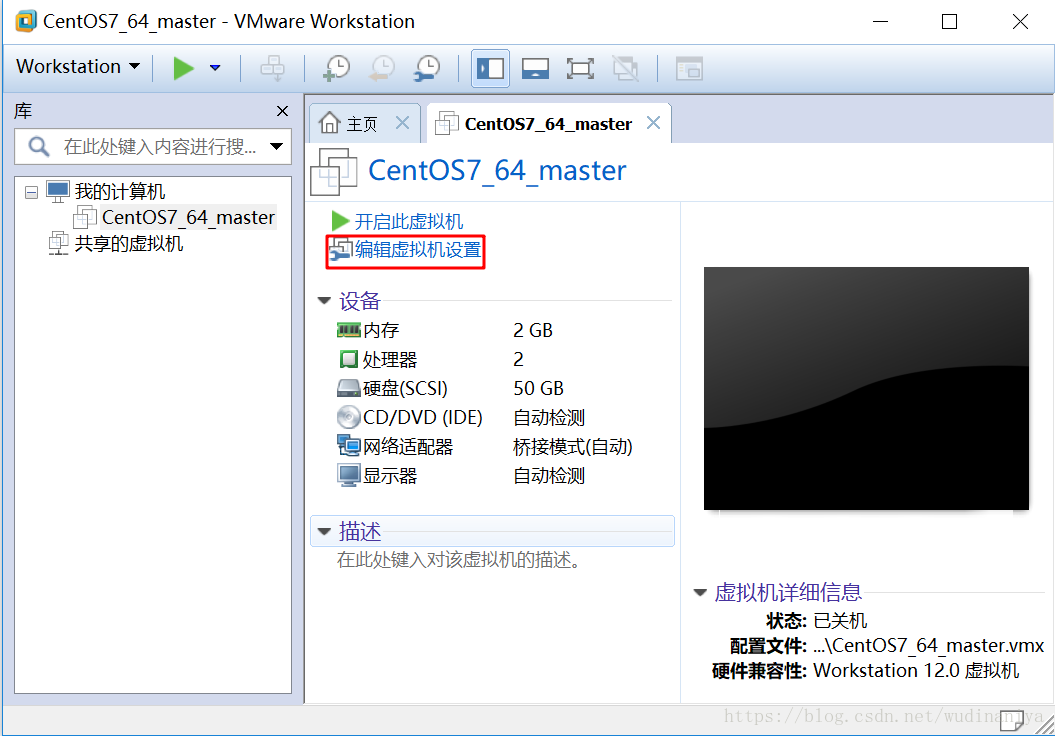The image size is (1055, 736).
Task: Click the send Ctrl+Alt+Del toolbar icon
Action: [x=272, y=68]
